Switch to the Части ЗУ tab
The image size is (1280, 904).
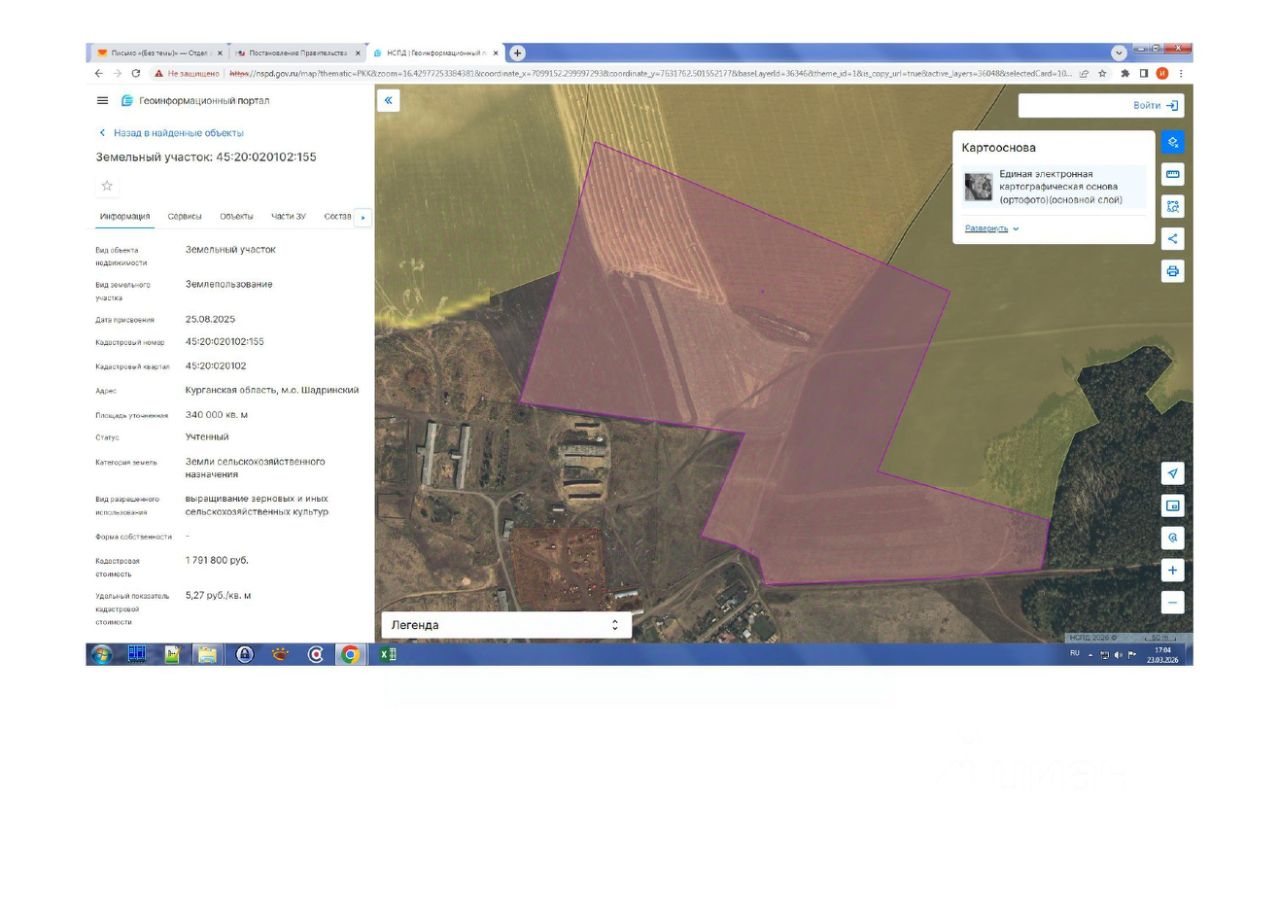[x=289, y=216]
